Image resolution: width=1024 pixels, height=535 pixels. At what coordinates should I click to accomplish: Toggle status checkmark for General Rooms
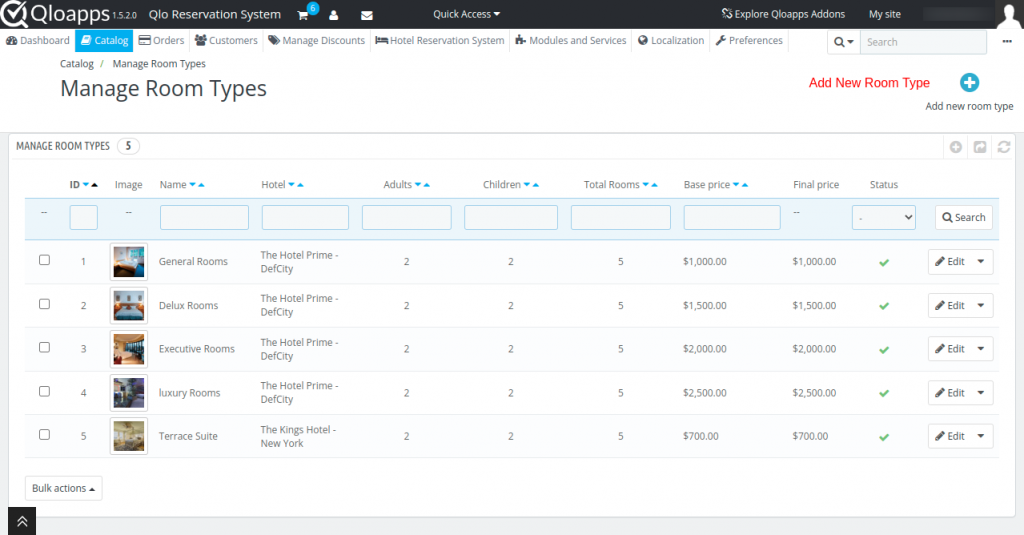click(883, 262)
